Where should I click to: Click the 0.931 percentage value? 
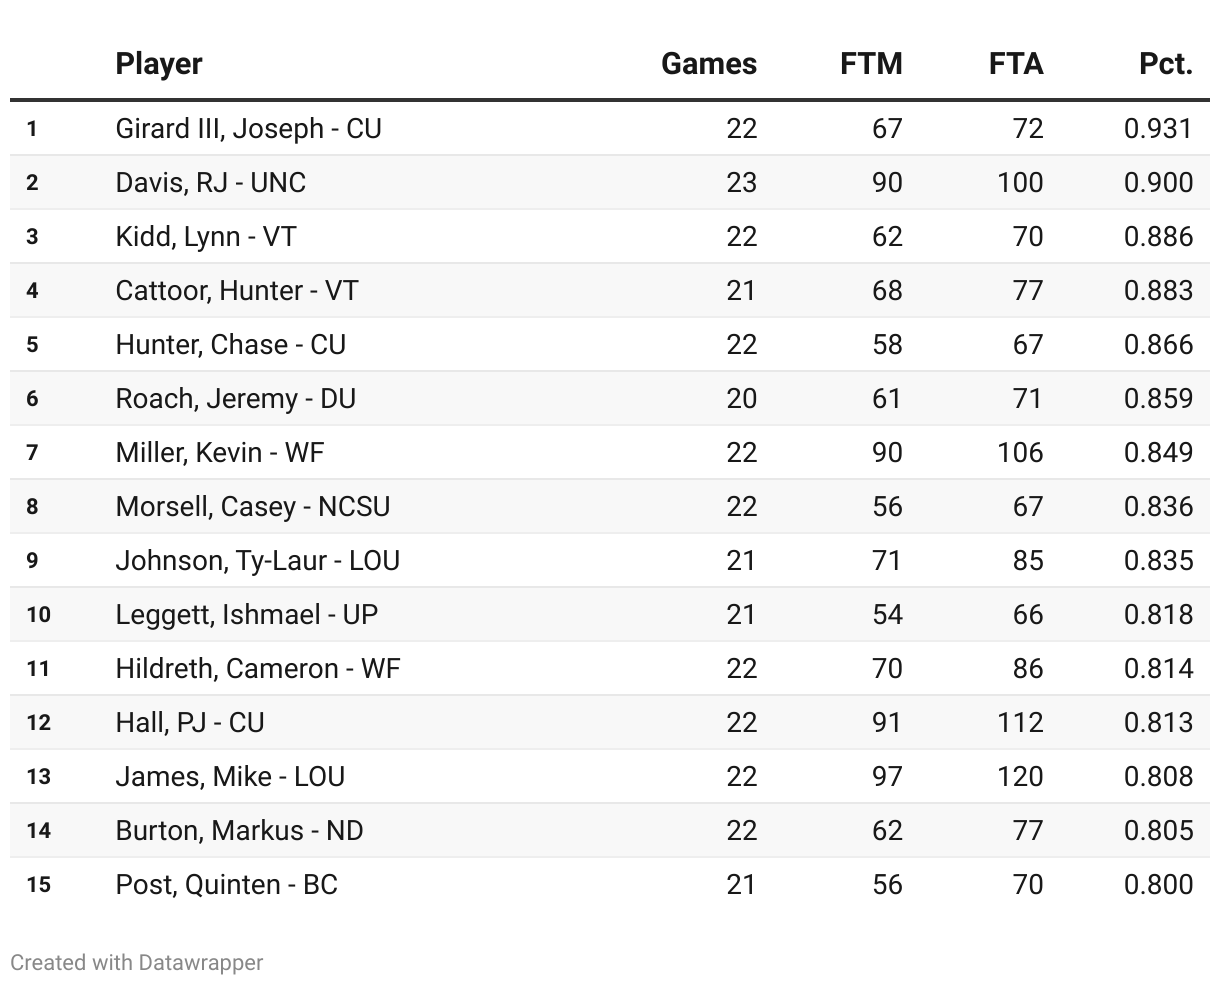point(1158,128)
